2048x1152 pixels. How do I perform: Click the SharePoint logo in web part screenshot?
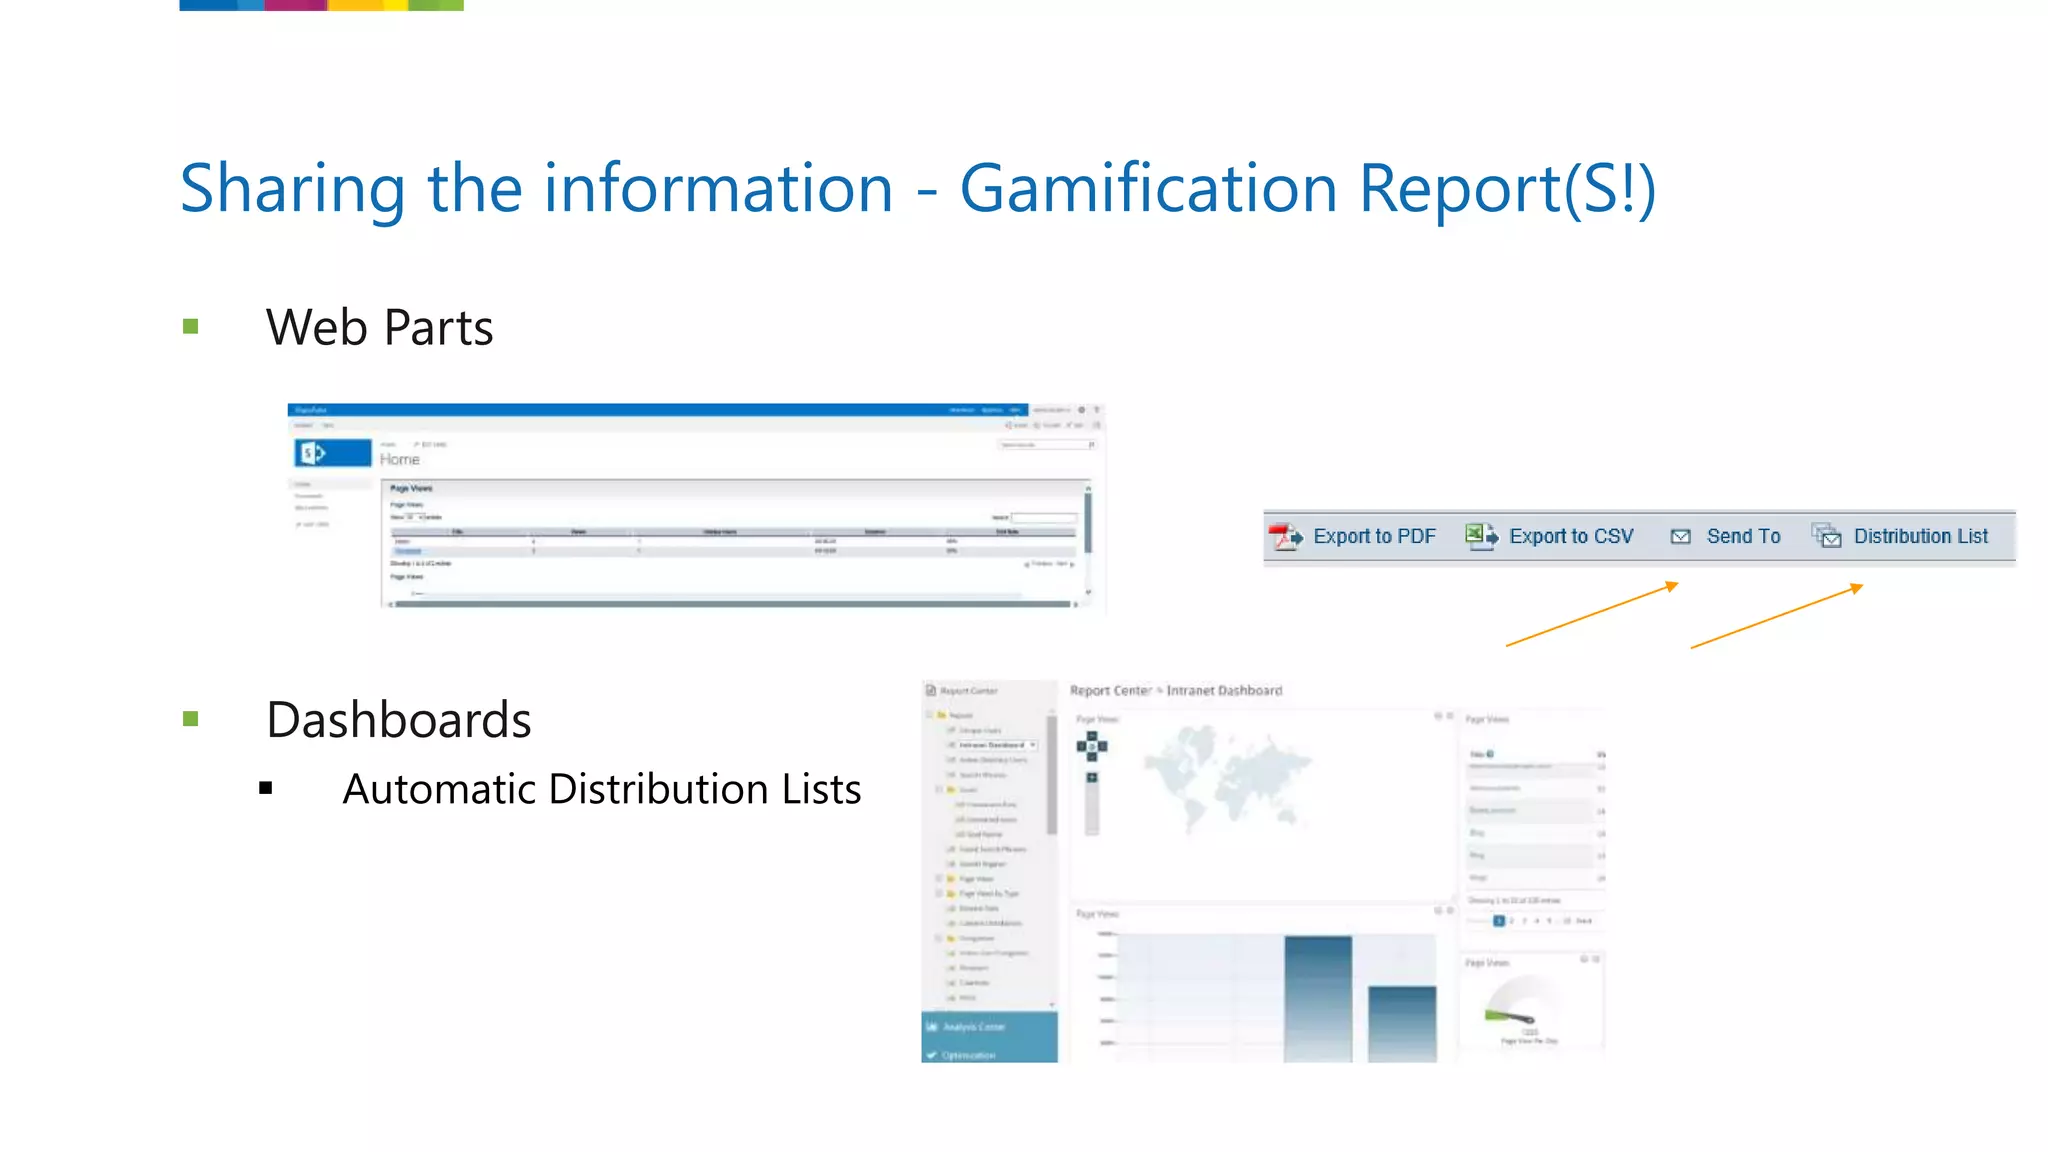click(333, 453)
